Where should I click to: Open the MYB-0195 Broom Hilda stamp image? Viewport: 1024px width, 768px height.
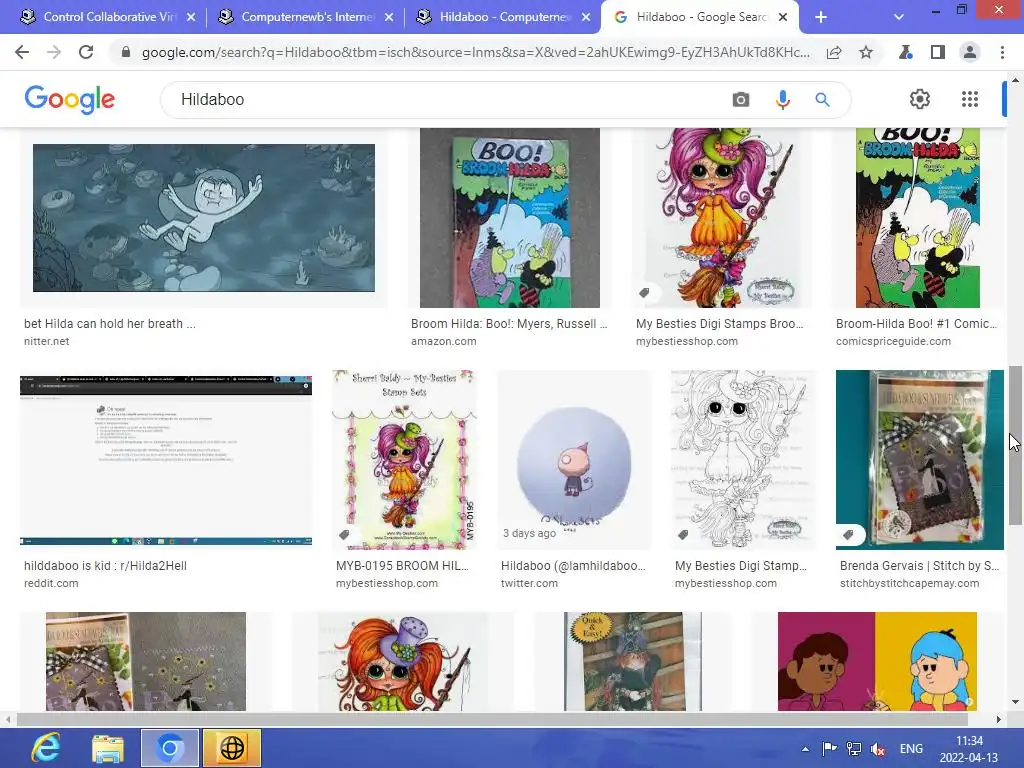coord(404,460)
